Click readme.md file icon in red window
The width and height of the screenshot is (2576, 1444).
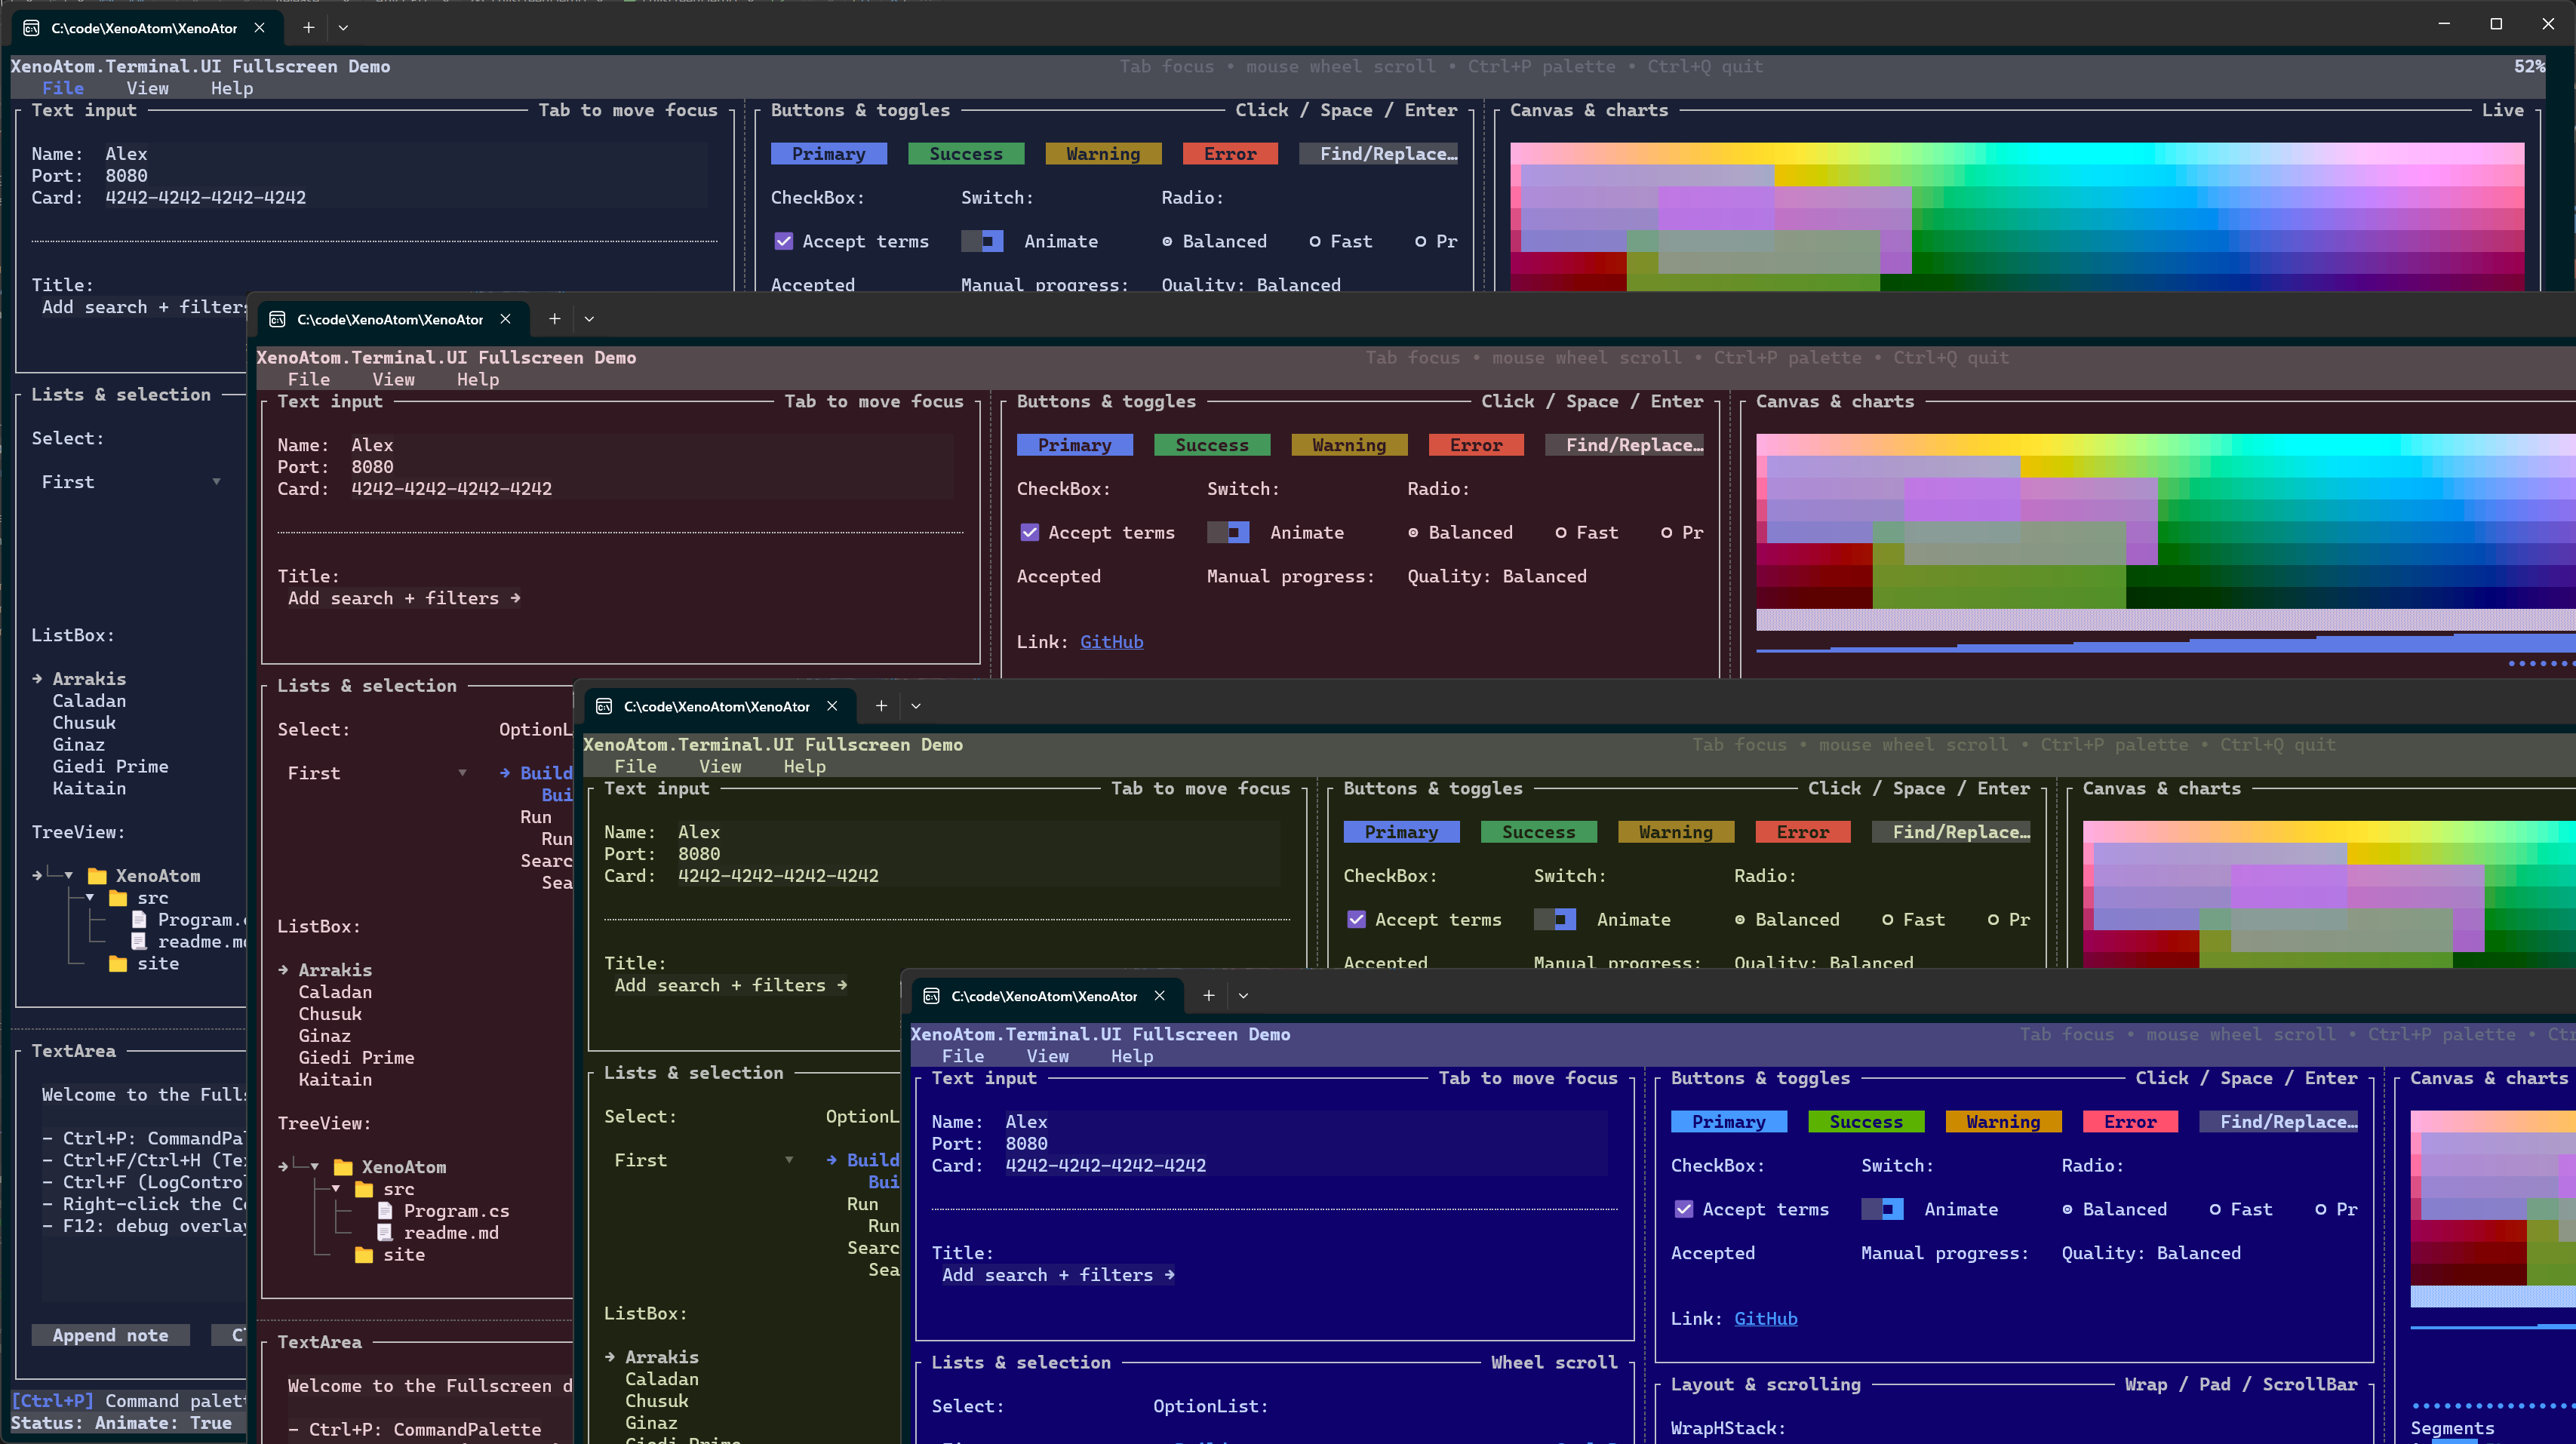385,1233
